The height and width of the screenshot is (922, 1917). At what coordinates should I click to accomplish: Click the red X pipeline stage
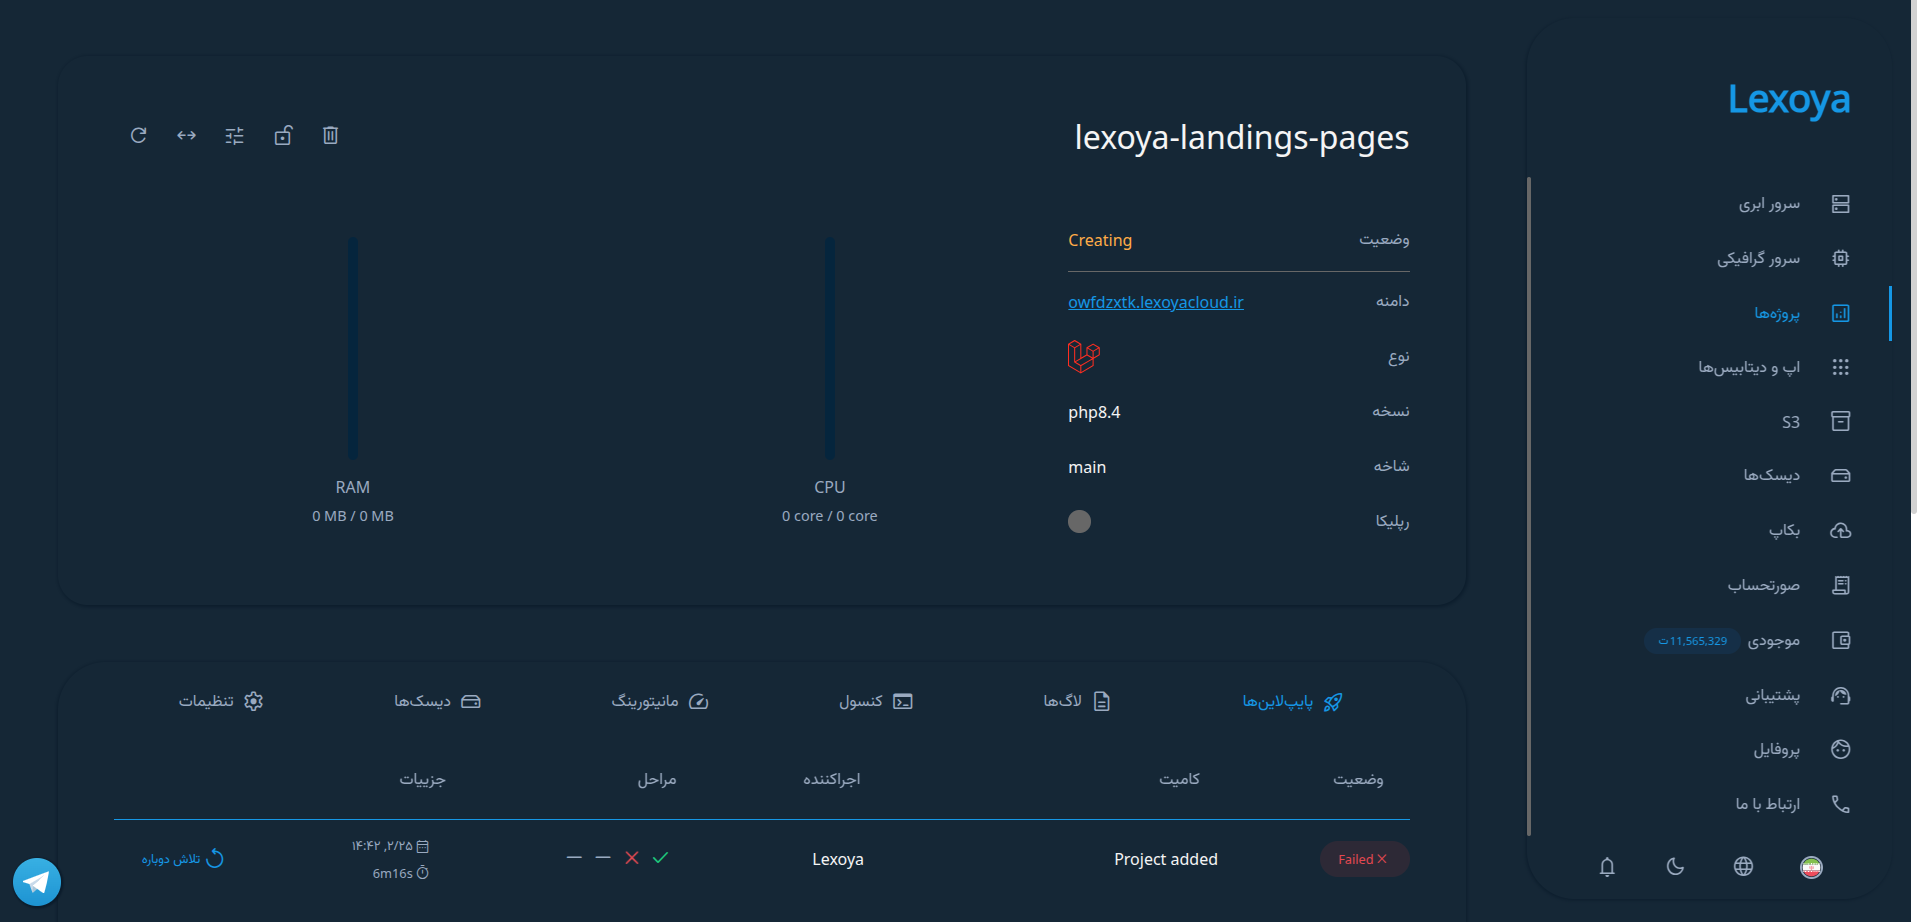632,858
